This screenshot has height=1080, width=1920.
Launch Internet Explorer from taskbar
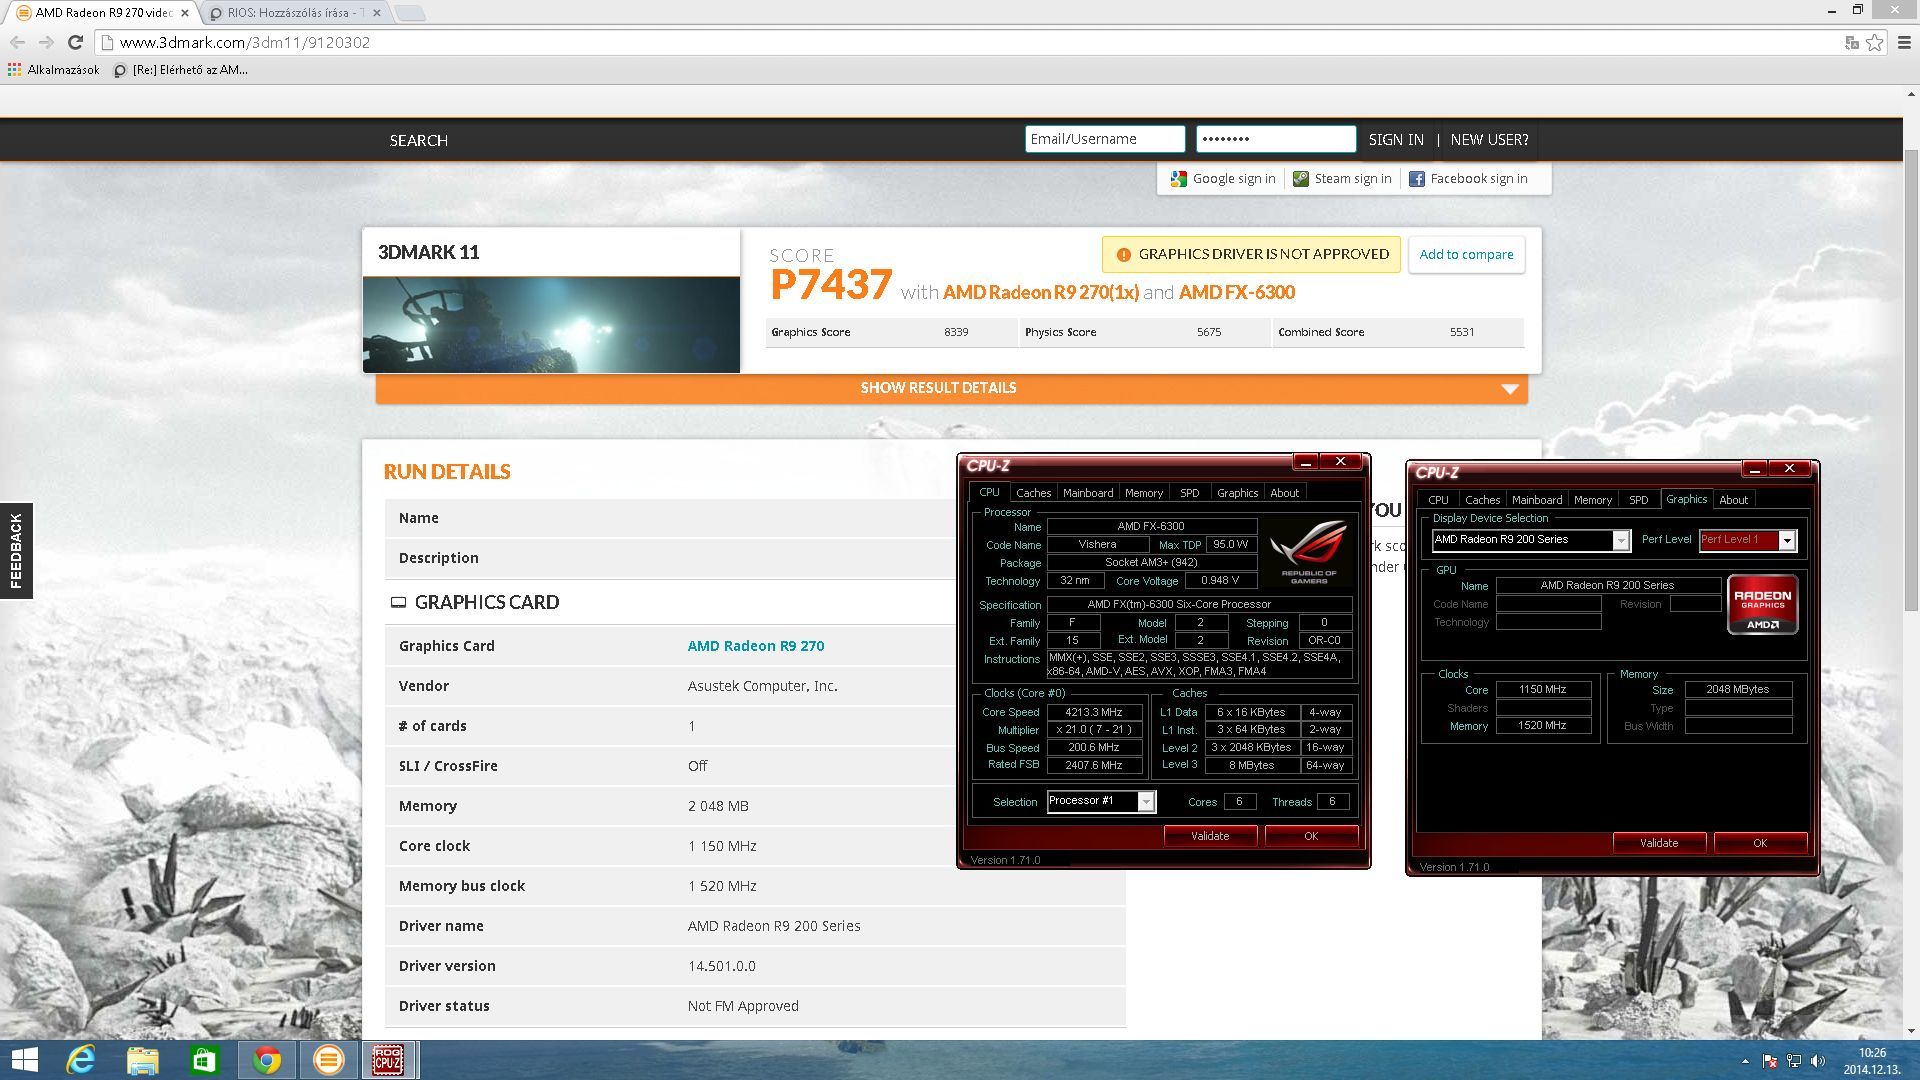81,1060
